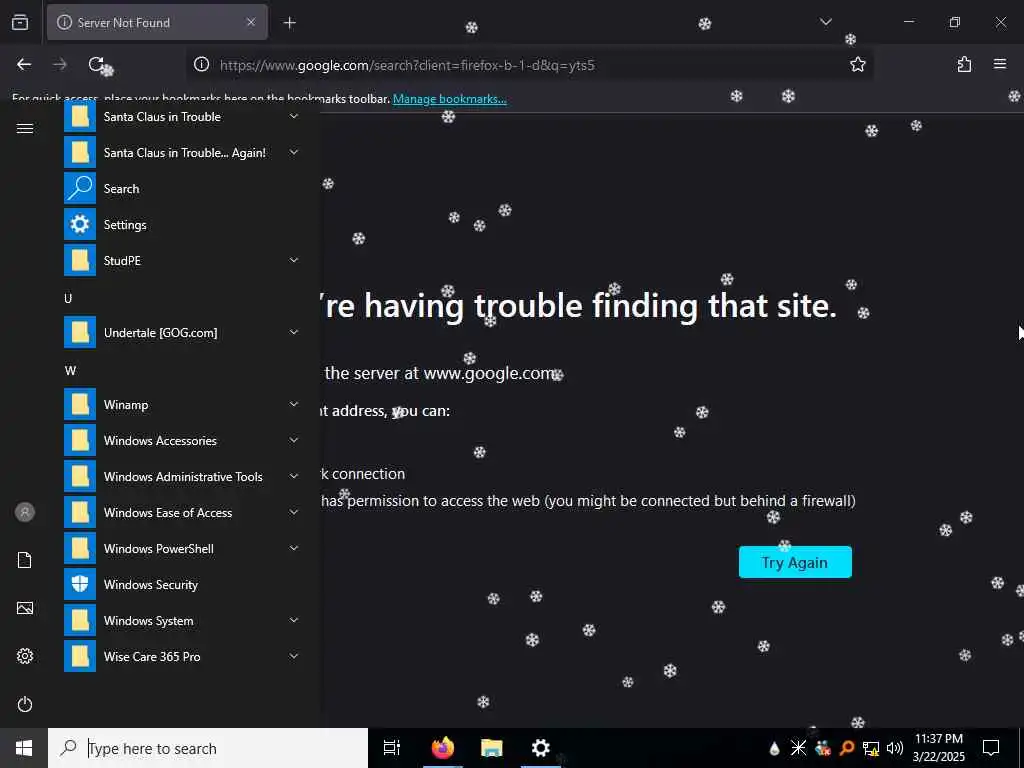Viewport: 1024px width, 768px height.
Task: Open the Firefox extensions puzzle icon
Action: (x=964, y=64)
